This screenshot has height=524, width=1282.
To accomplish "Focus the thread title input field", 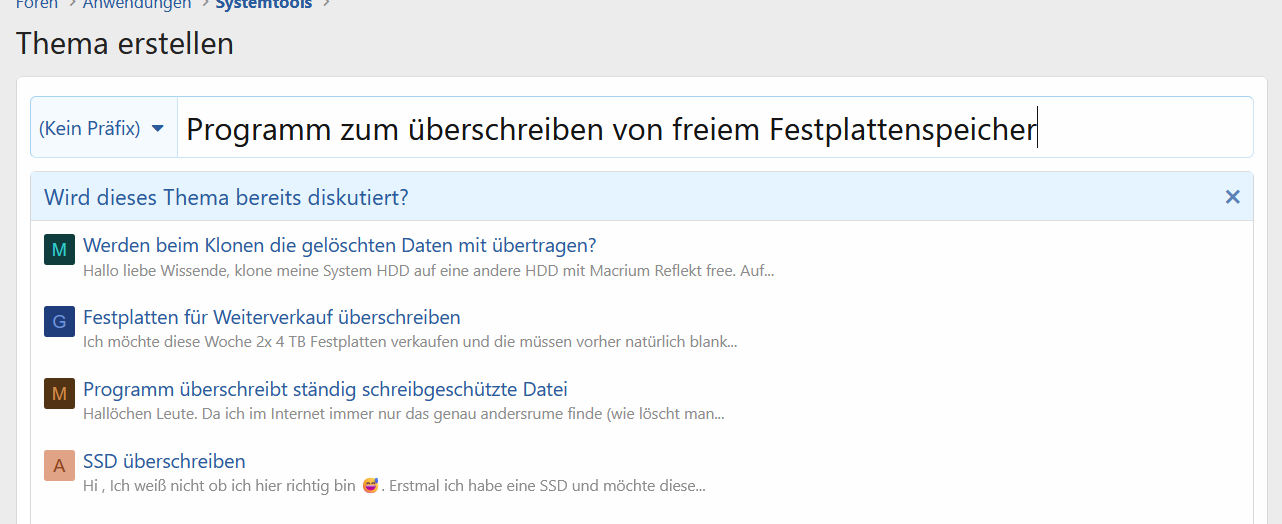I will coord(700,128).
